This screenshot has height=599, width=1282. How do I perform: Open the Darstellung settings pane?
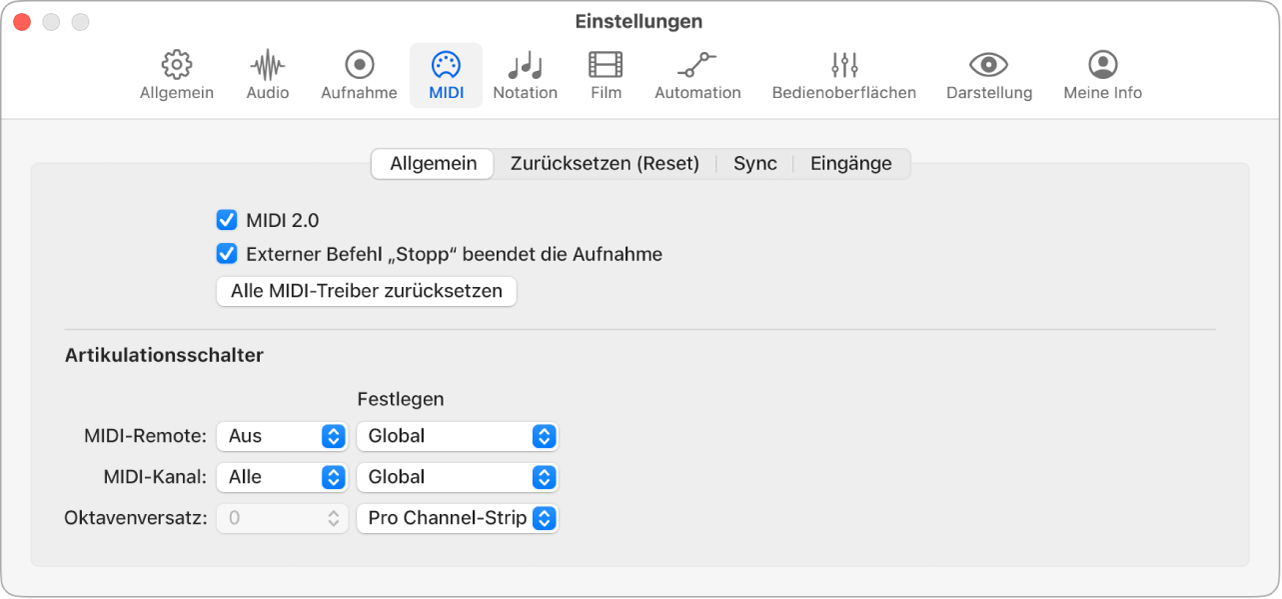click(989, 75)
